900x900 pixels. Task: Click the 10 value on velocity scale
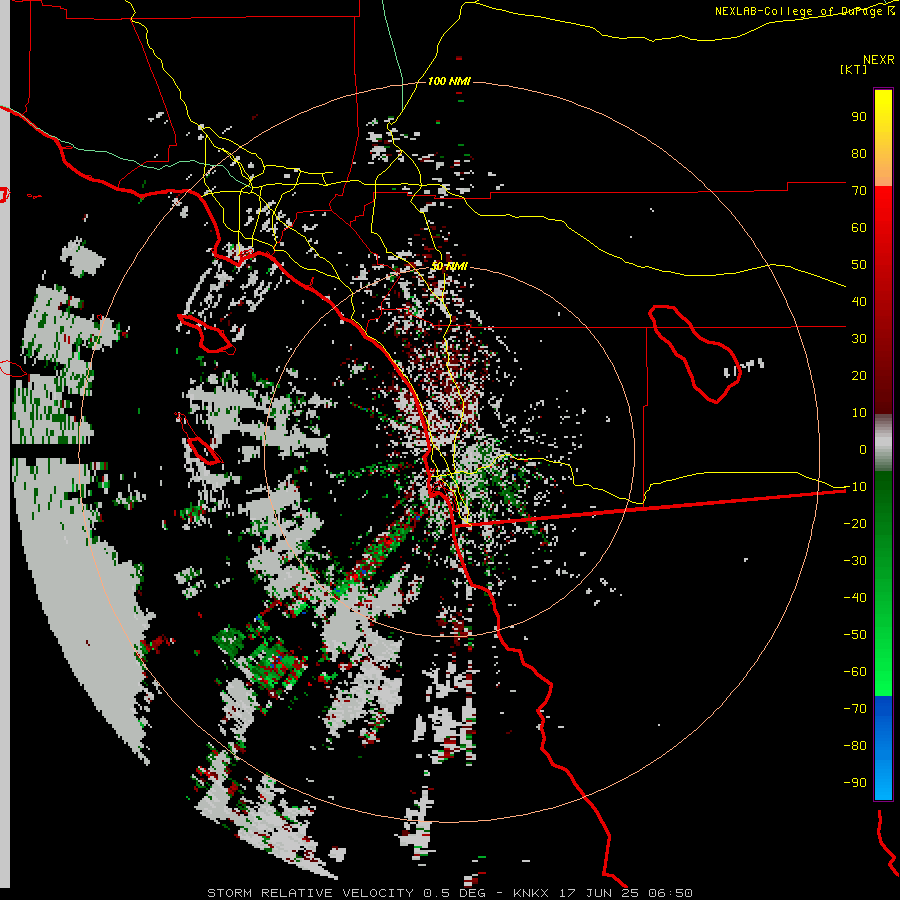pos(859,413)
